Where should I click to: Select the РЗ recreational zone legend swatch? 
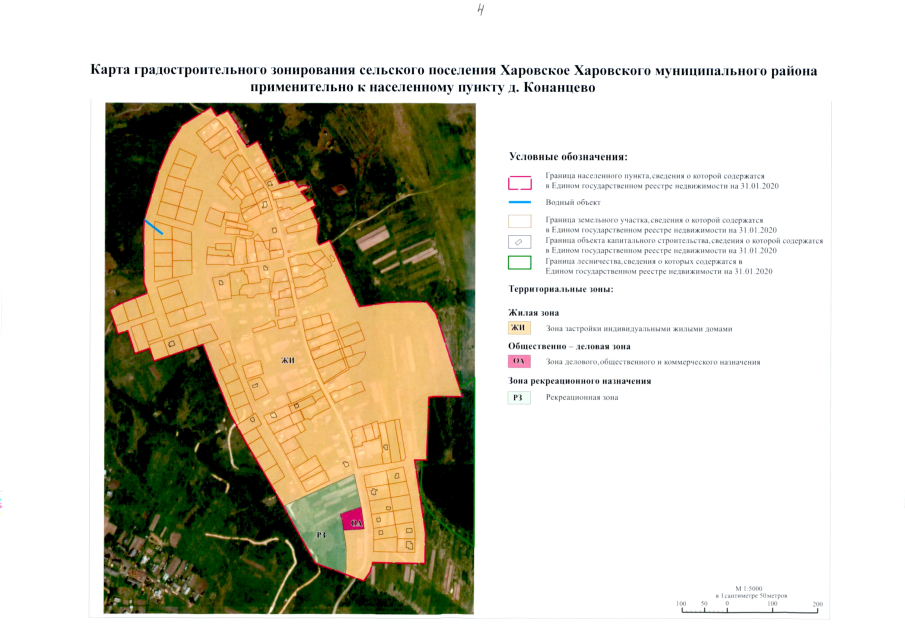coord(519,397)
